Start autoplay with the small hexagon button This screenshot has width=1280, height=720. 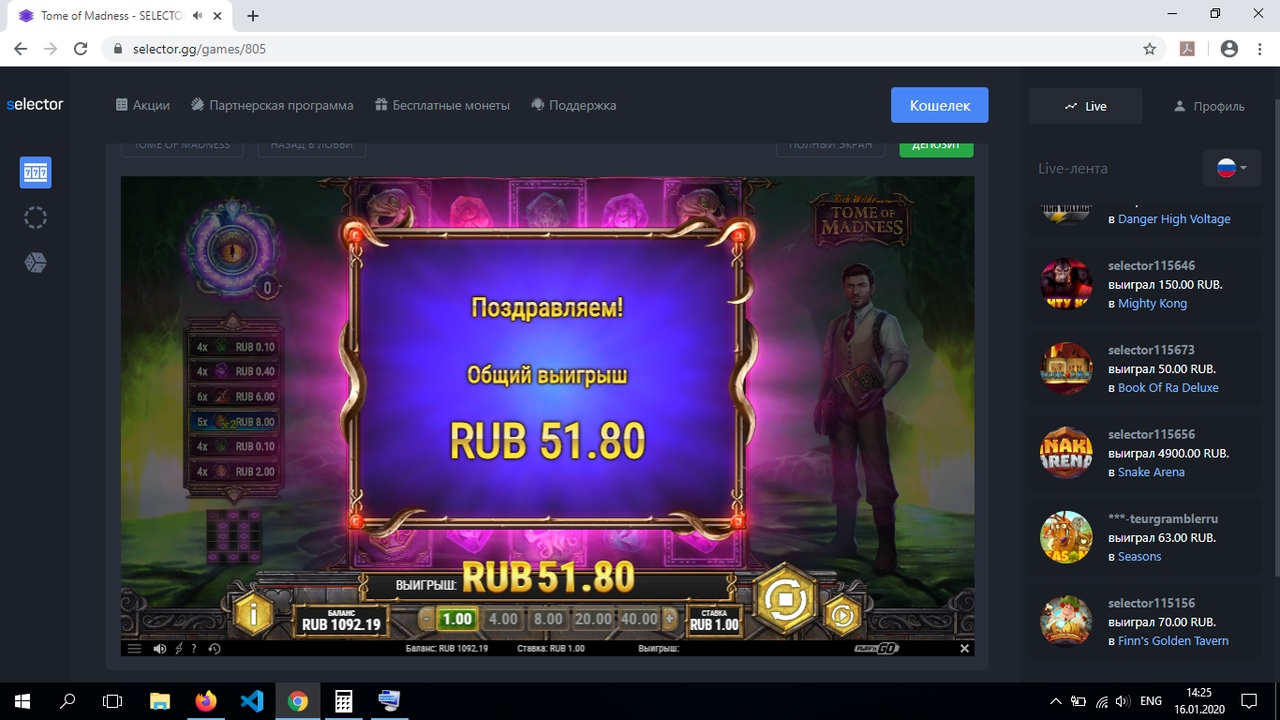(x=842, y=617)
